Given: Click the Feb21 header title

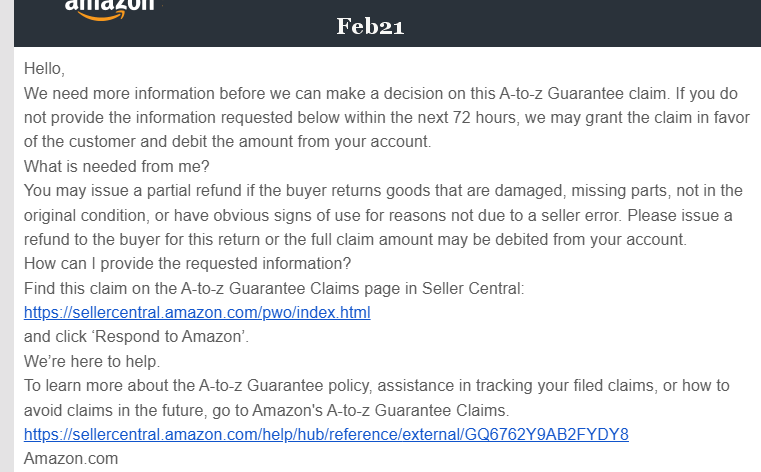Looking at the screenshot, I should (x=370, y=26).
